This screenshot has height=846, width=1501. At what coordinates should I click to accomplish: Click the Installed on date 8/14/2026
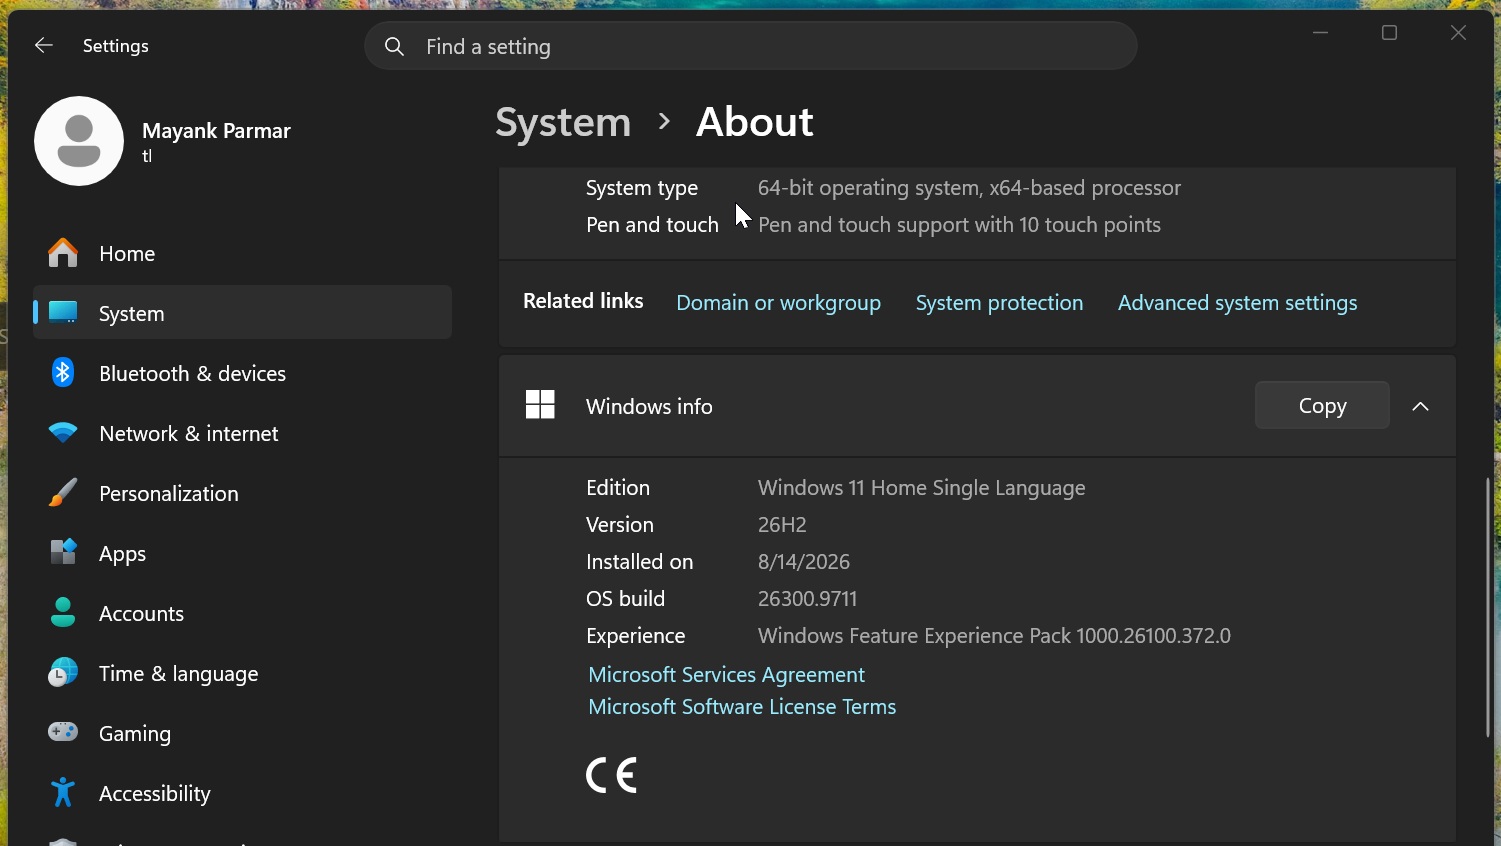pos(804,562)
